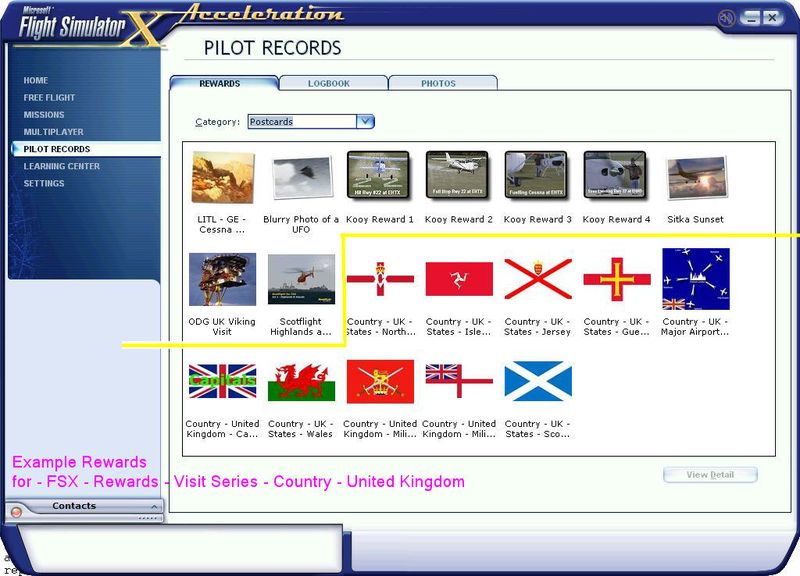800x576 pixels.
Task: Select the Blurry Photo of a UFO image
Action: click(x=302, y=178)
